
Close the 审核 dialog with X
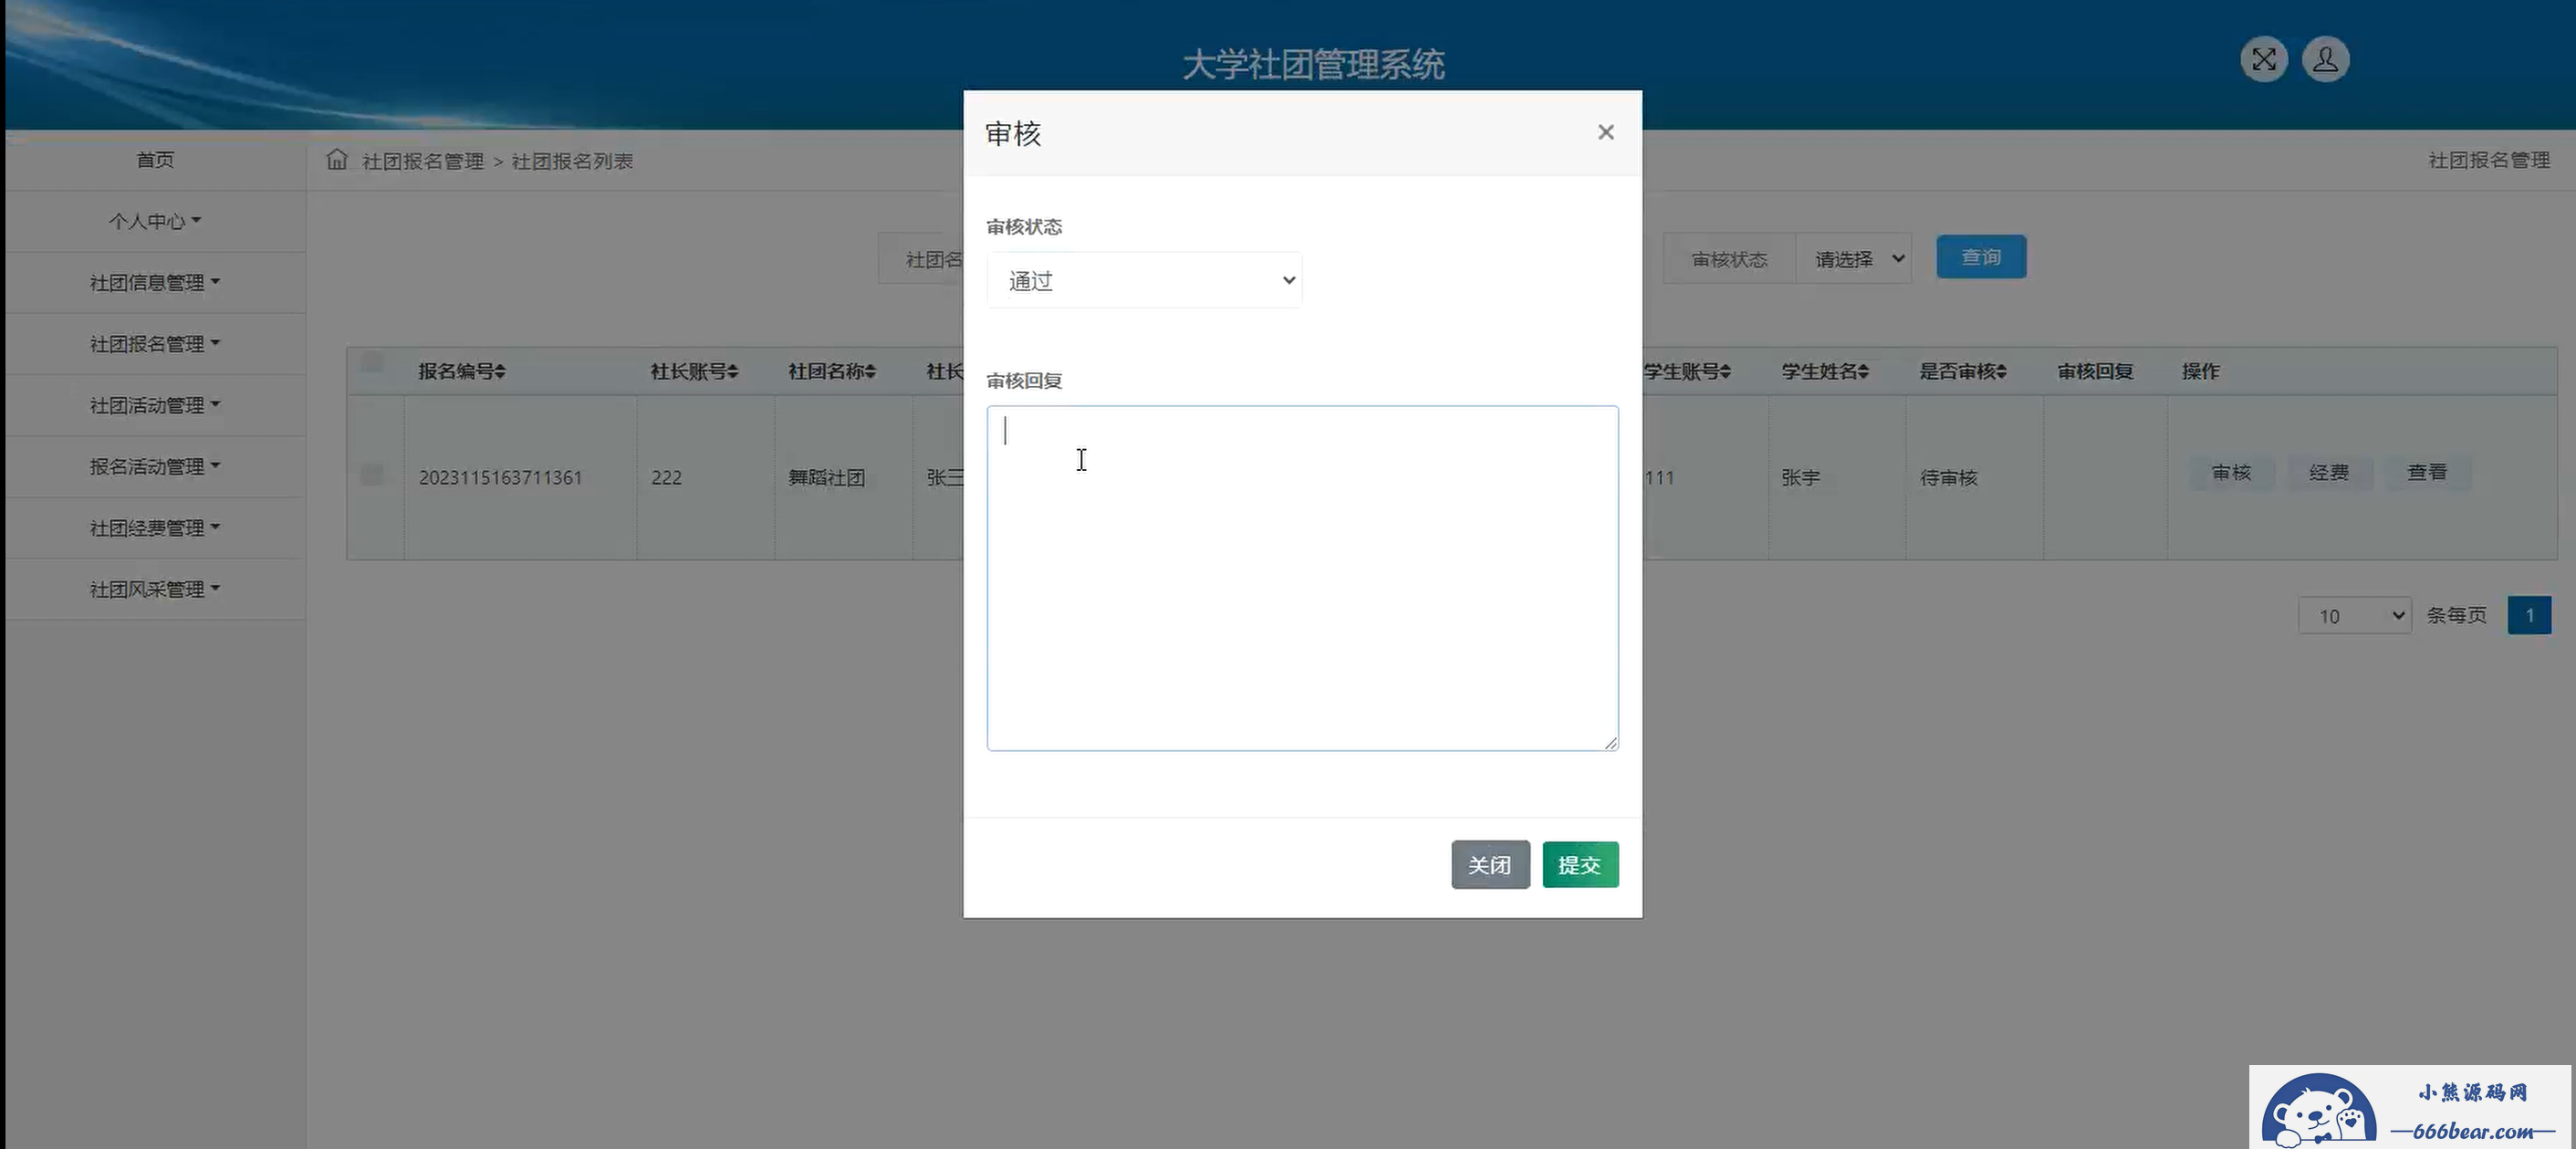(x=1605, y=132)
